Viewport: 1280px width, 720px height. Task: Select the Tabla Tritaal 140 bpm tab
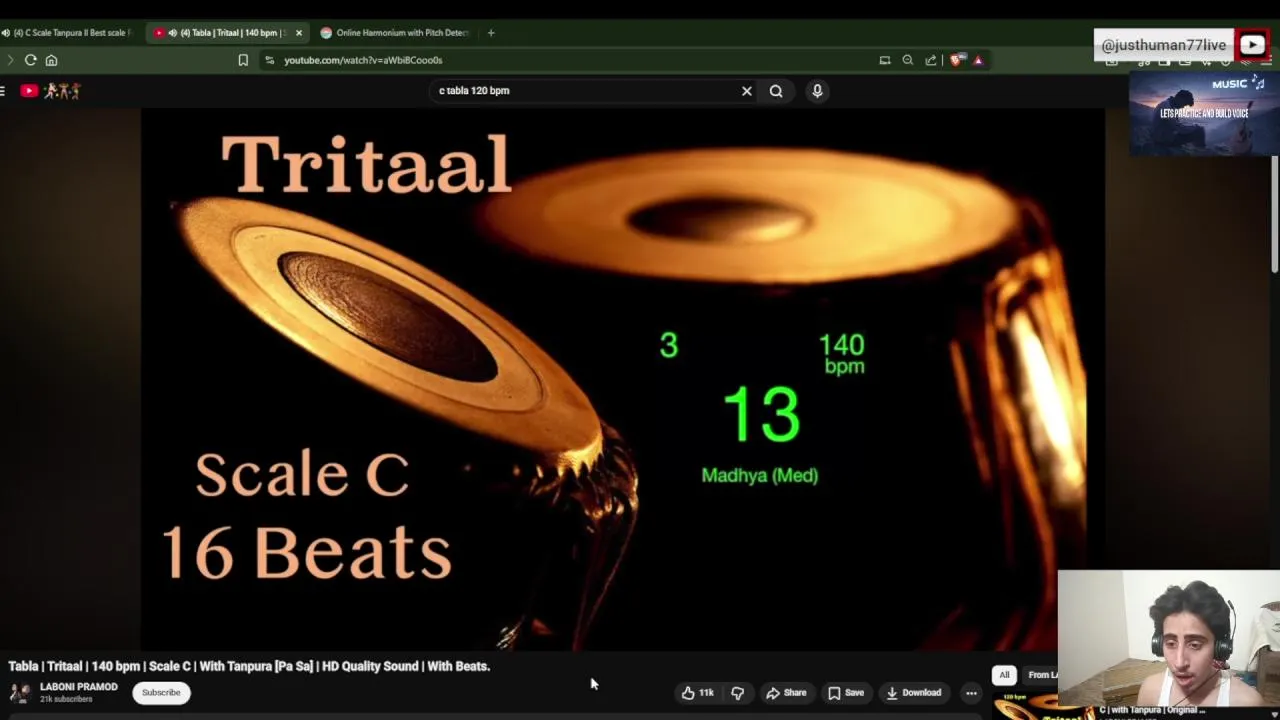[226, 33]
